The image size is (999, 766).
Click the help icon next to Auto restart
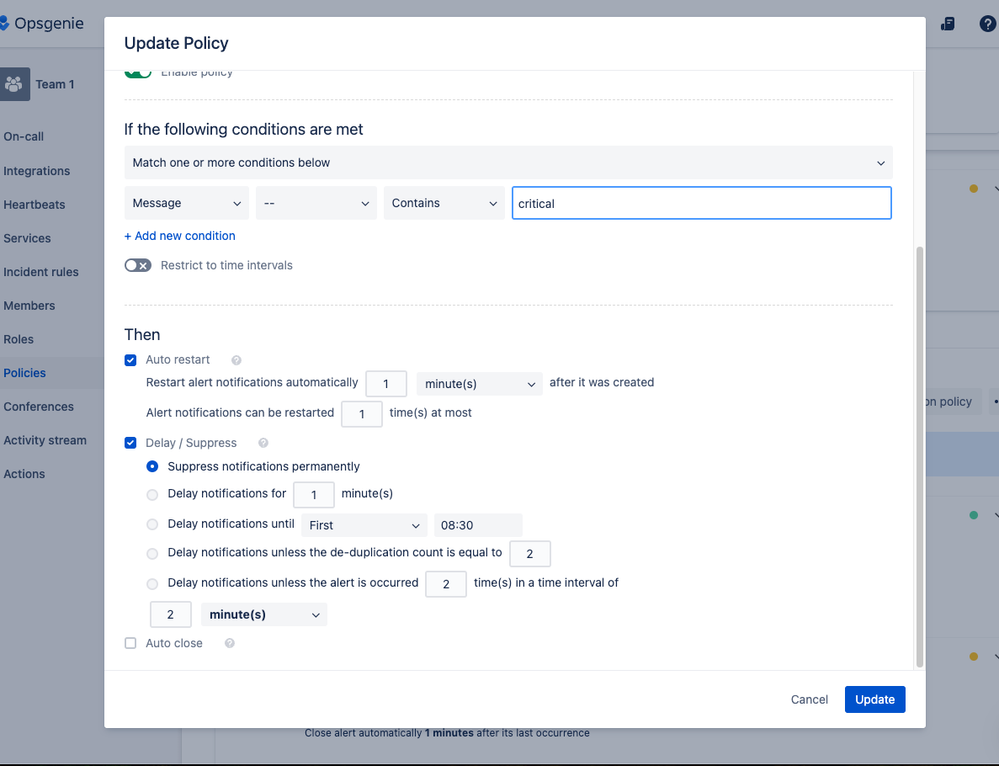pyautogui.click(x=236, y=360)
